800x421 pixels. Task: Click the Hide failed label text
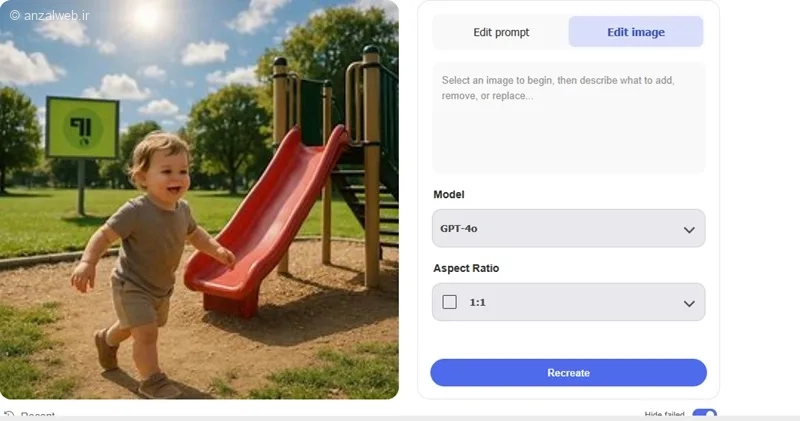[664, 414]
